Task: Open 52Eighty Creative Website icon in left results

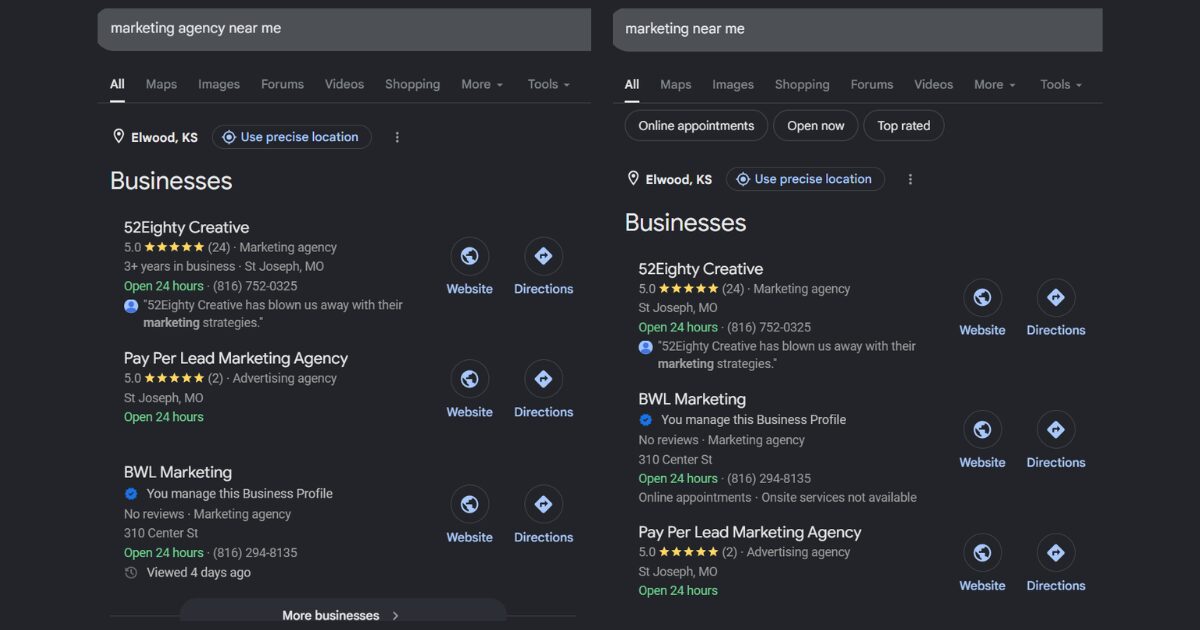Action: pyautogui.click(x=470, y=256)
